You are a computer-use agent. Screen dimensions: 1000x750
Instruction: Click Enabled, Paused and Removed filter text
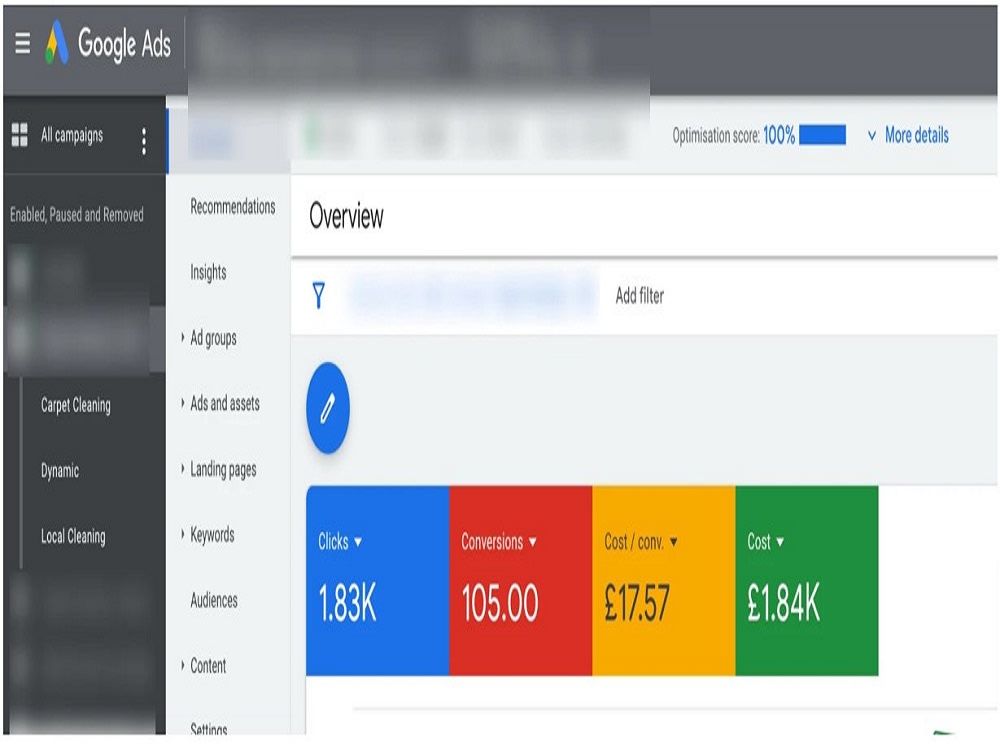click(x=77, y=214)
